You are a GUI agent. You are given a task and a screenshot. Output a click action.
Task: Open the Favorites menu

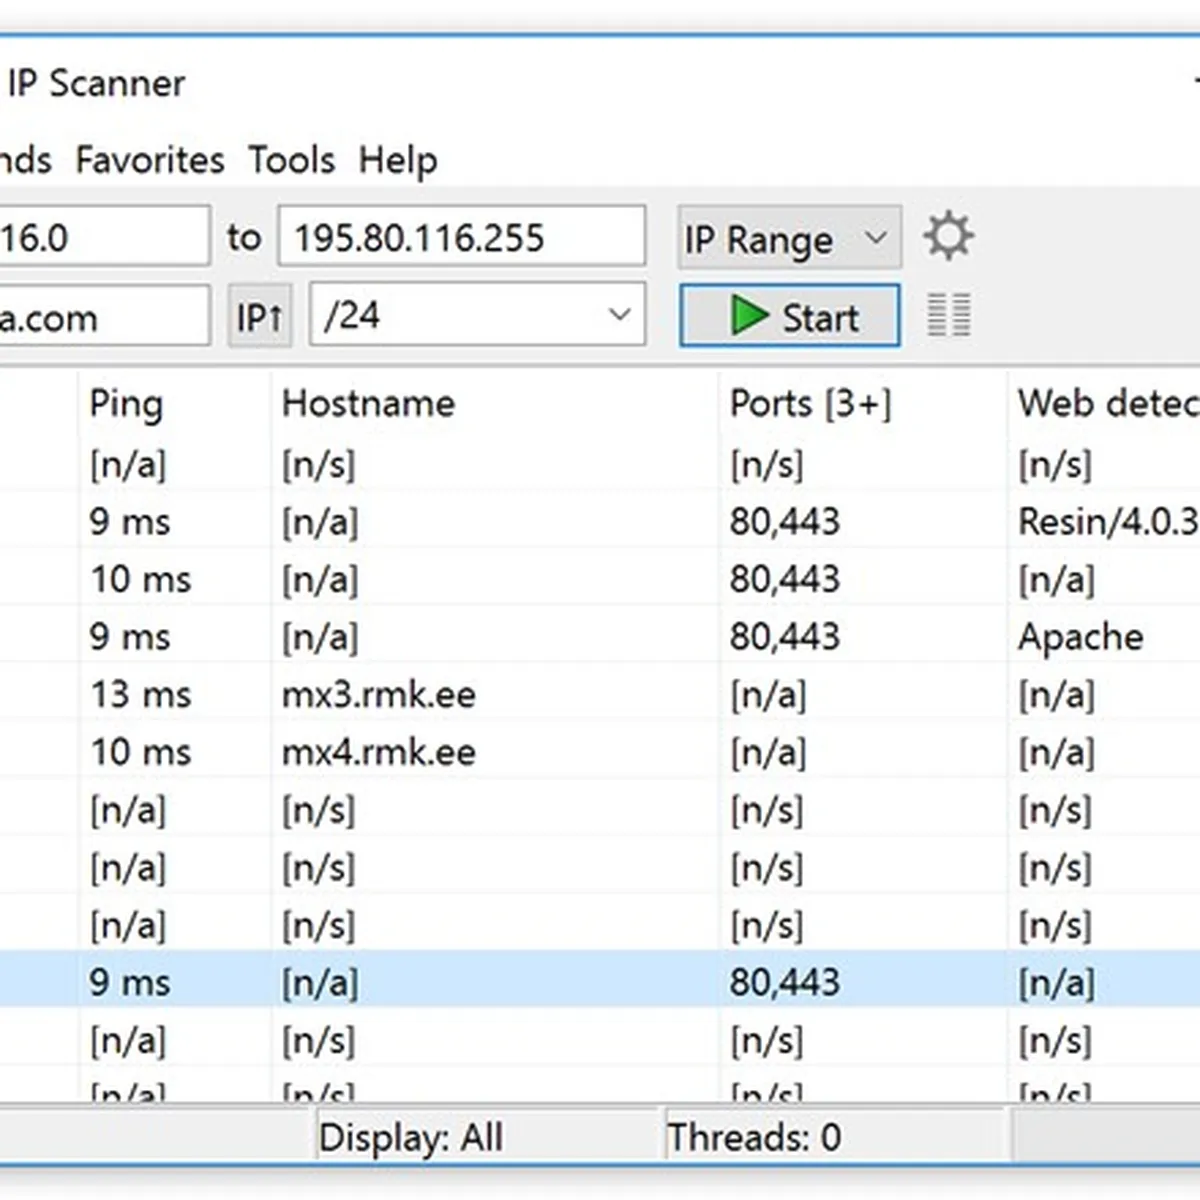(148, 160)
